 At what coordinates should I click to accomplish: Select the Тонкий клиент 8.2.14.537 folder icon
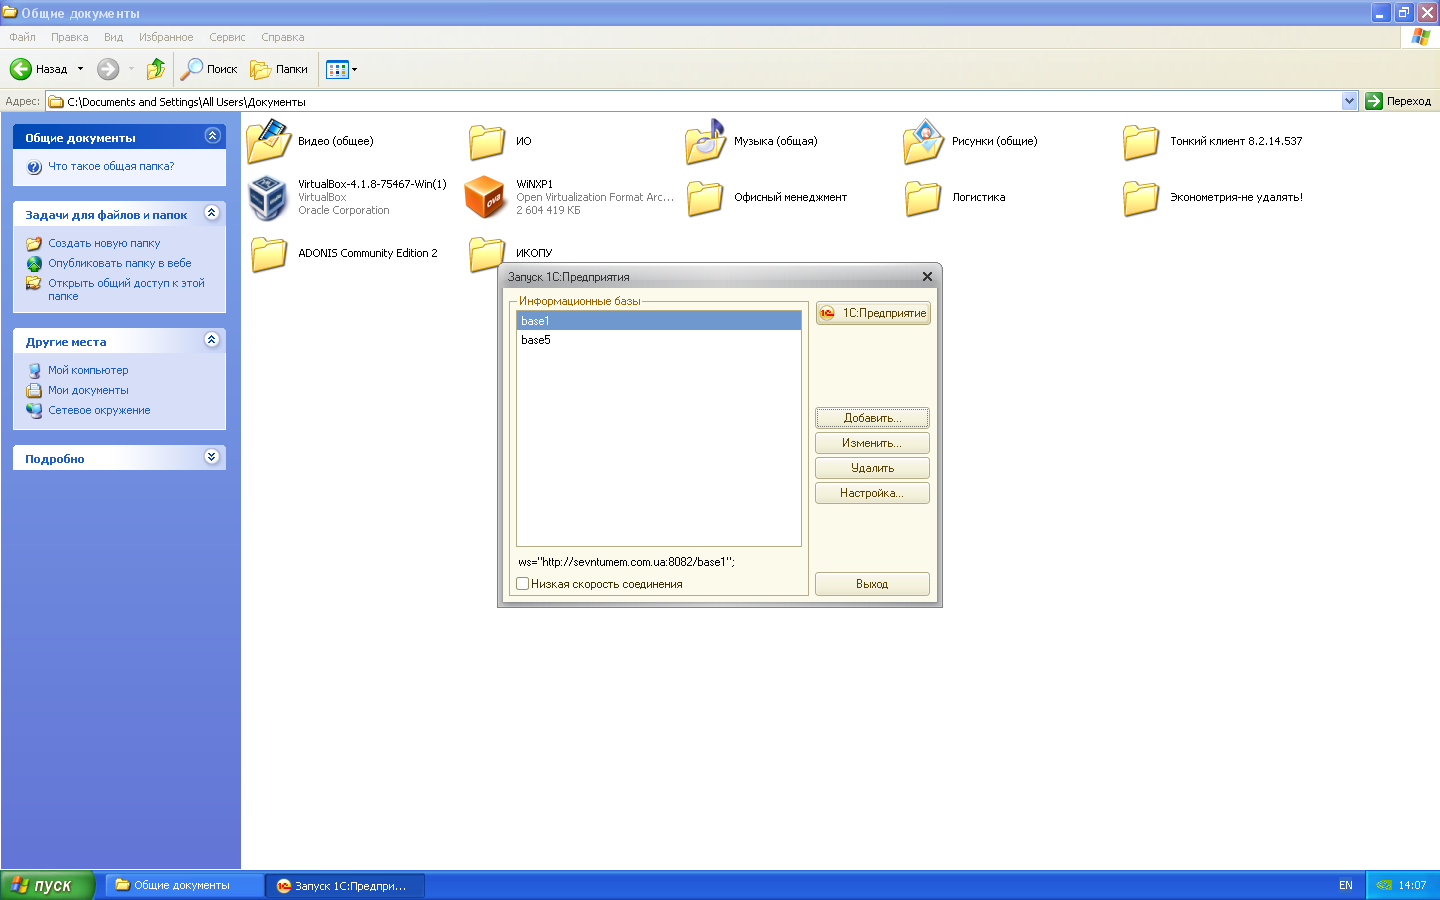(x=1141, y=141)
